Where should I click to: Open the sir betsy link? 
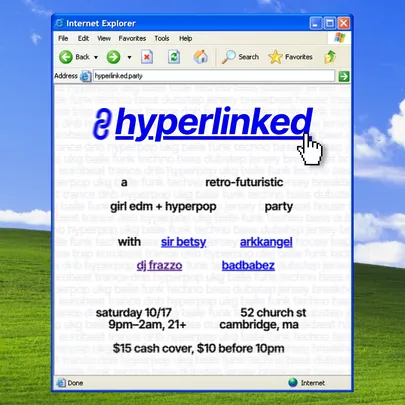coord(183,242)
